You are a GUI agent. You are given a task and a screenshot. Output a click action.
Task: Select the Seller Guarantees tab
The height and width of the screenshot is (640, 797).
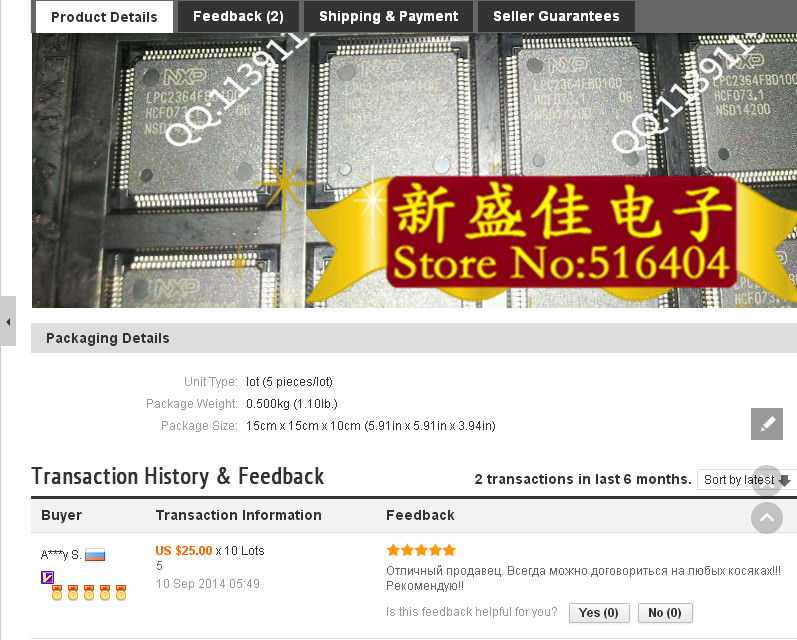556,17
